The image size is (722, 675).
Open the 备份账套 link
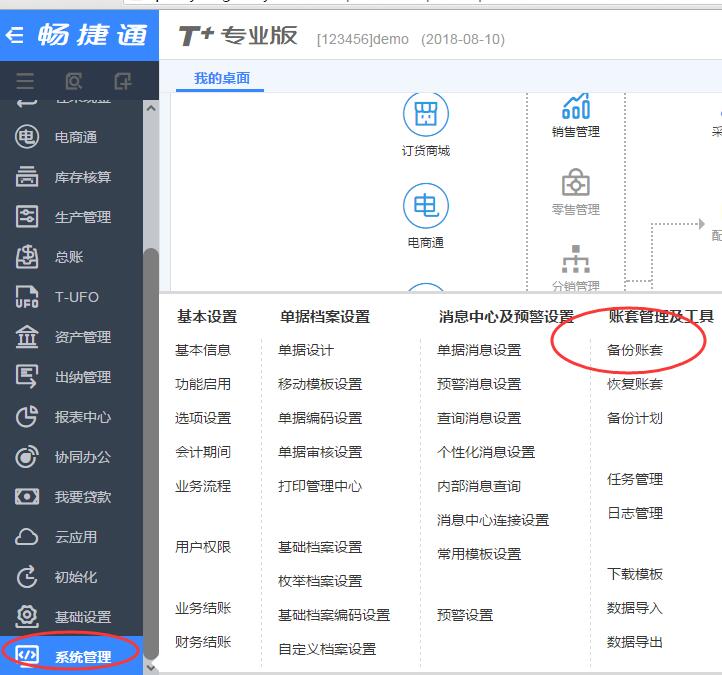634,350
